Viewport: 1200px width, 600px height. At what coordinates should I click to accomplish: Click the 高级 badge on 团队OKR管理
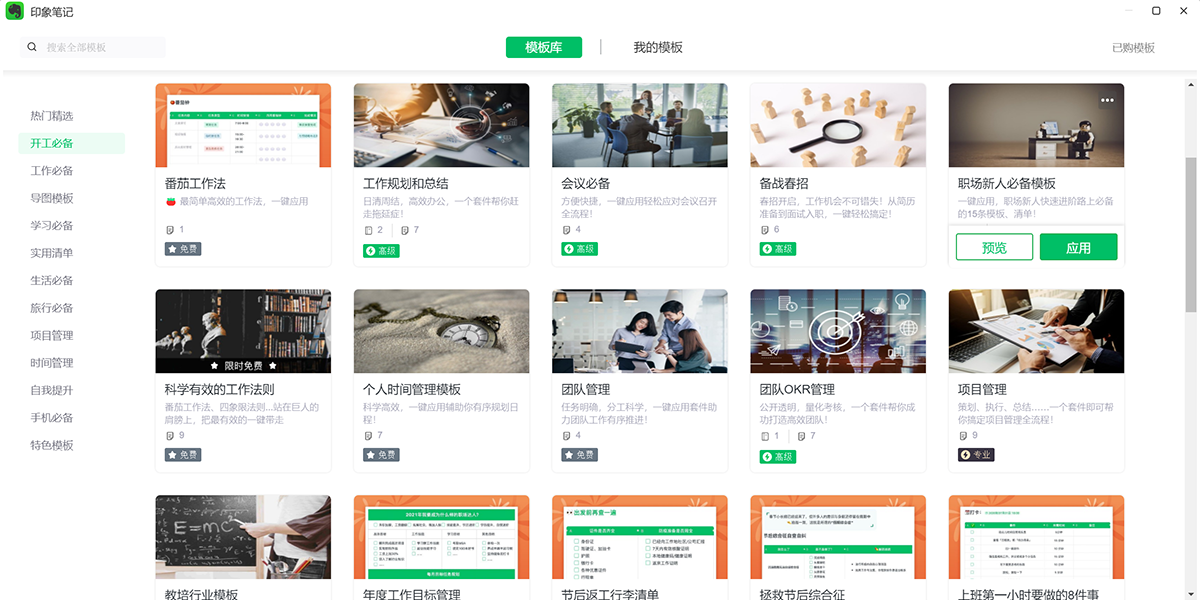pyautogui.click(x=778, y=456)
